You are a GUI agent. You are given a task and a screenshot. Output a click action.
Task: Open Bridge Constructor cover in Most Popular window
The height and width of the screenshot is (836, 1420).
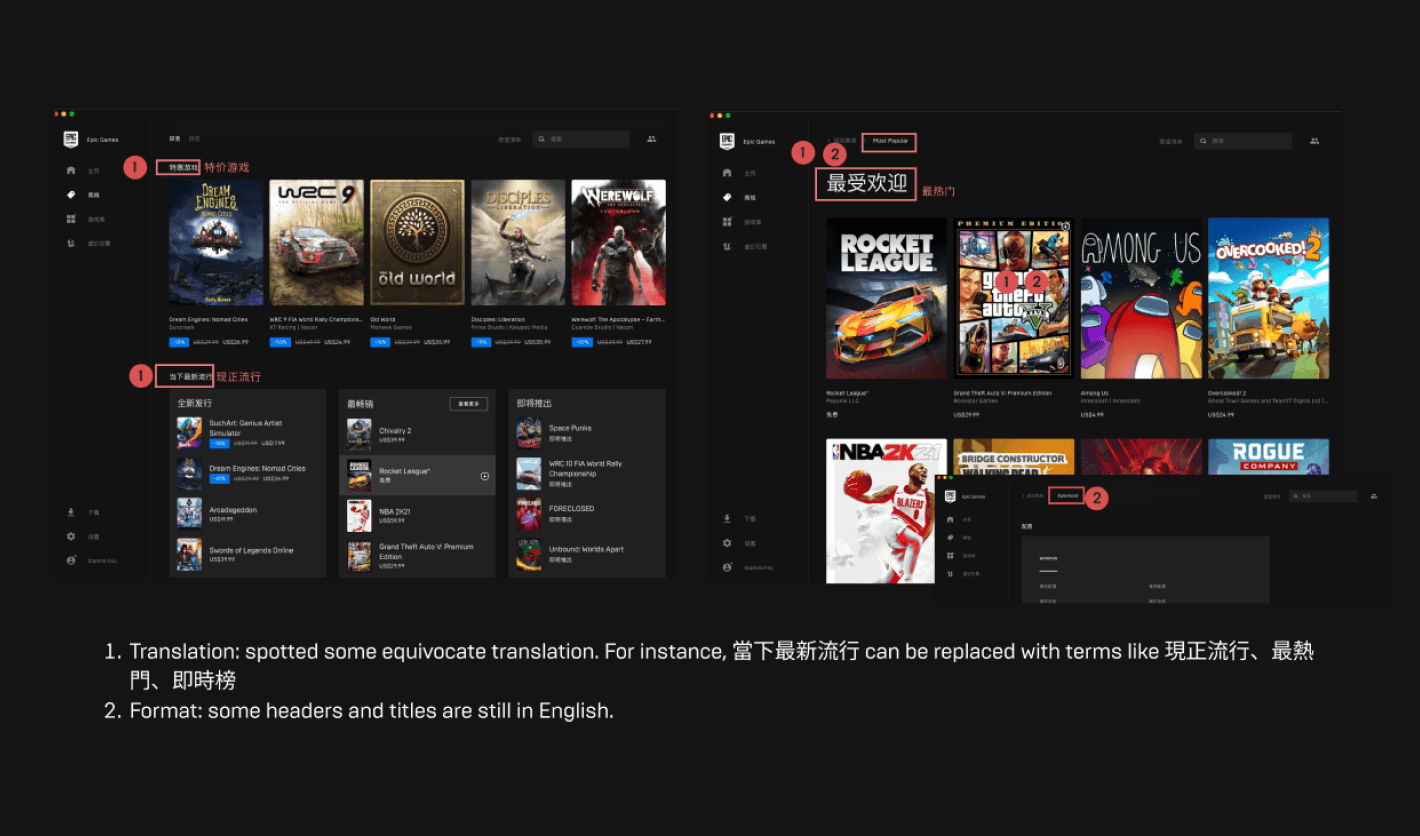(1014, 457)
